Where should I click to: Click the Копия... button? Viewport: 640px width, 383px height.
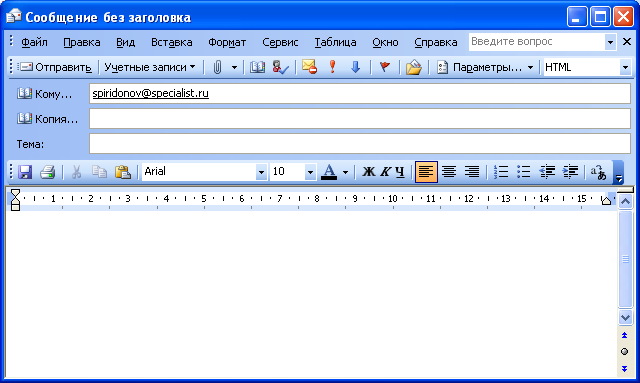[x=47, y=119]
